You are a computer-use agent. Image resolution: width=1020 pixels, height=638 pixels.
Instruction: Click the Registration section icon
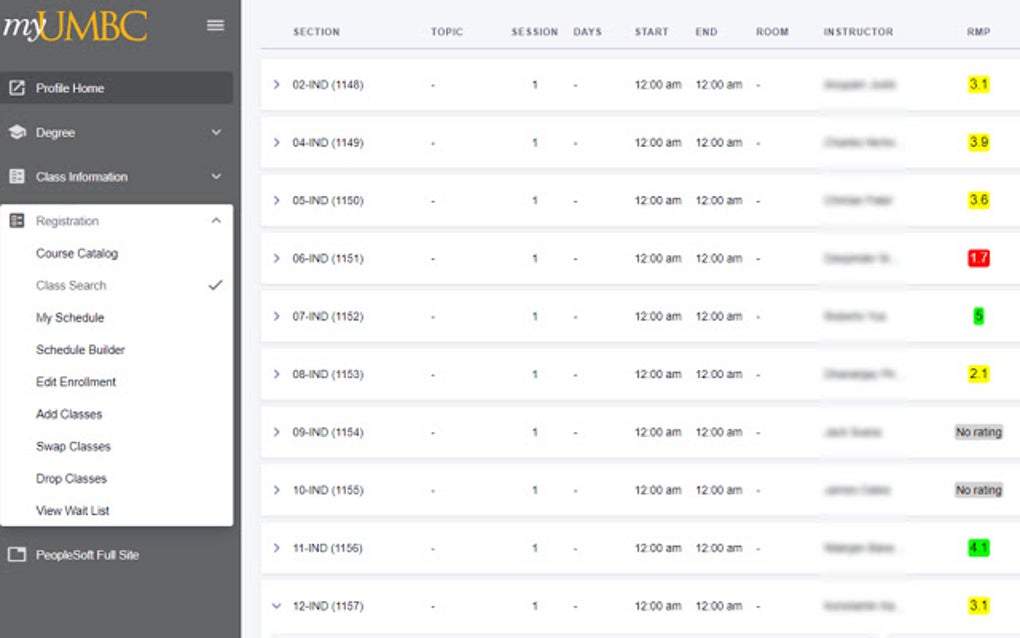point(16,221)
